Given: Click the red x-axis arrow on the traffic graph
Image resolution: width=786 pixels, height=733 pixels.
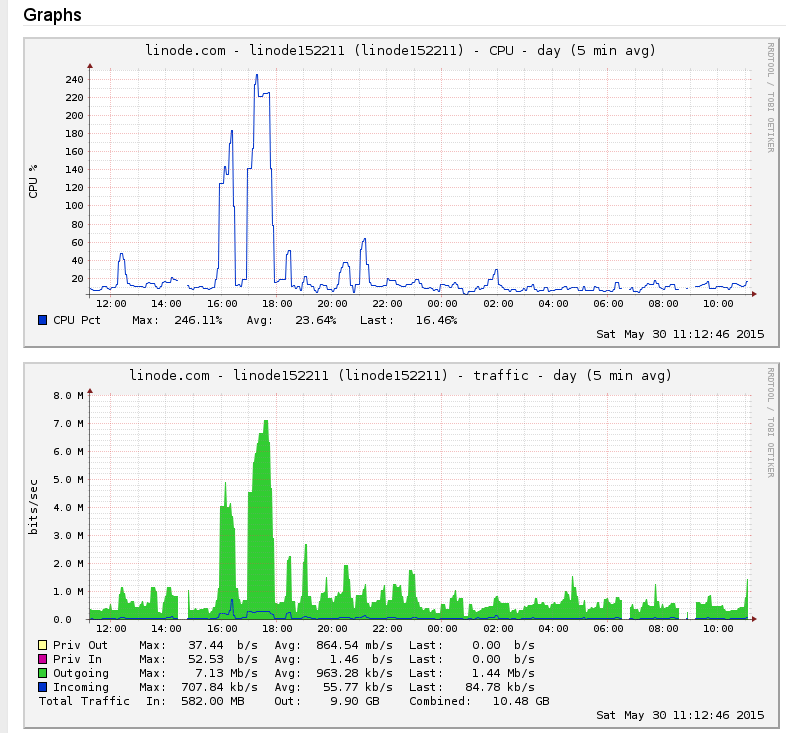Looking at the screenshot, I should [x=753, y=619].
